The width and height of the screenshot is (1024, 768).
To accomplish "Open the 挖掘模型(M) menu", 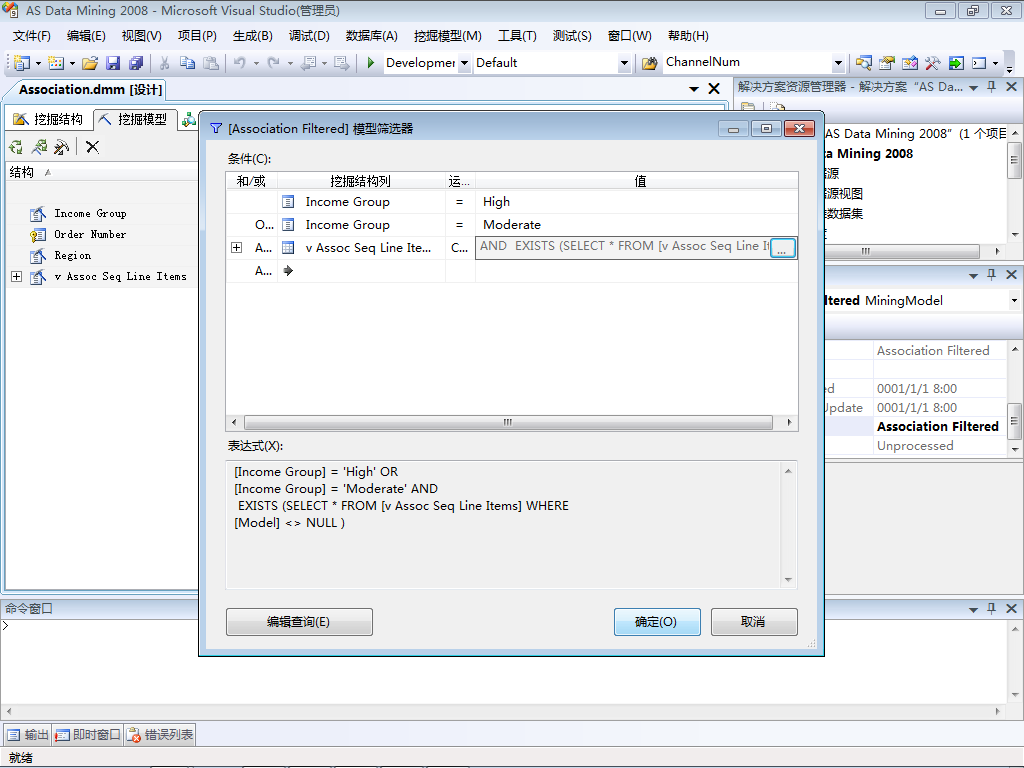I will tap(447, 36).
